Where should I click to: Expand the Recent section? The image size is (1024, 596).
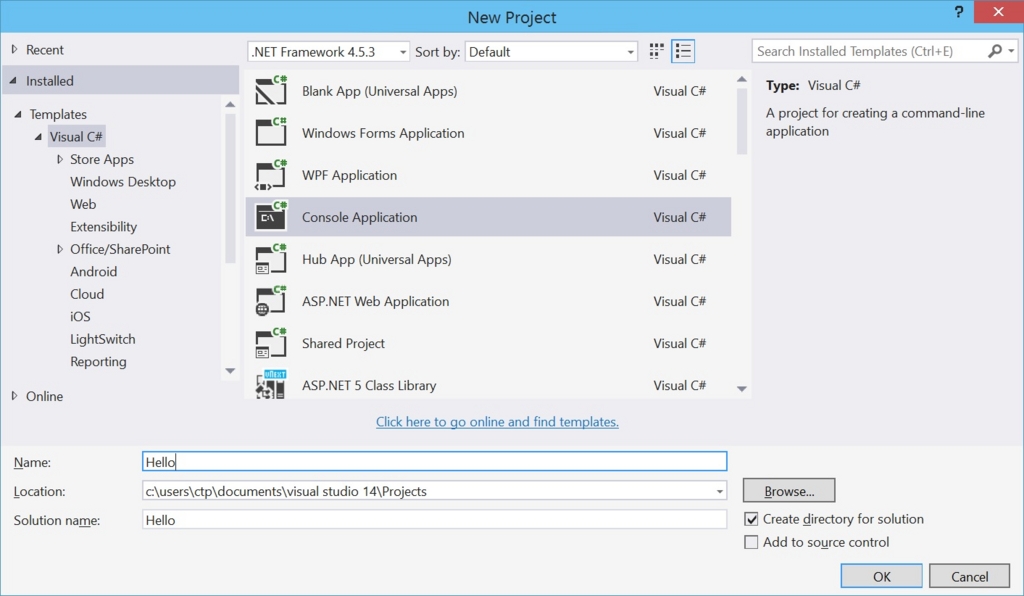point(14,49)
